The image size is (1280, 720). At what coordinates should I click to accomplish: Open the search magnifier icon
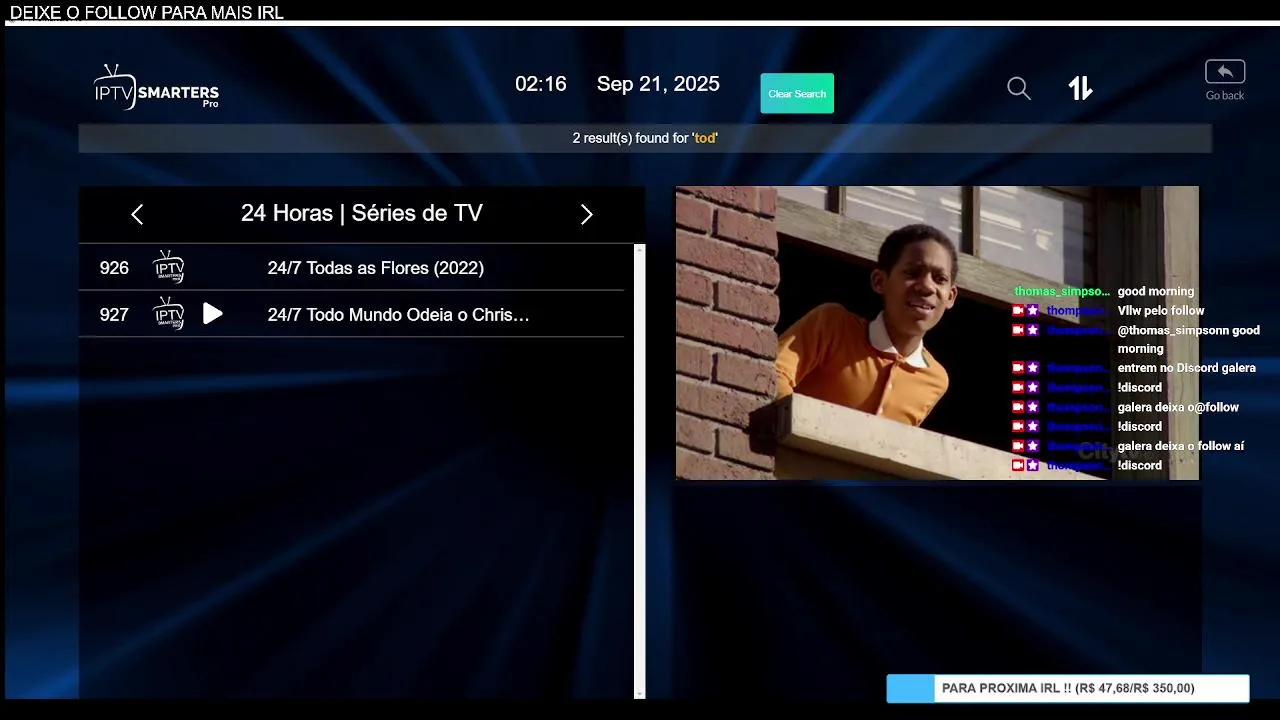[x=1018, y=89]
